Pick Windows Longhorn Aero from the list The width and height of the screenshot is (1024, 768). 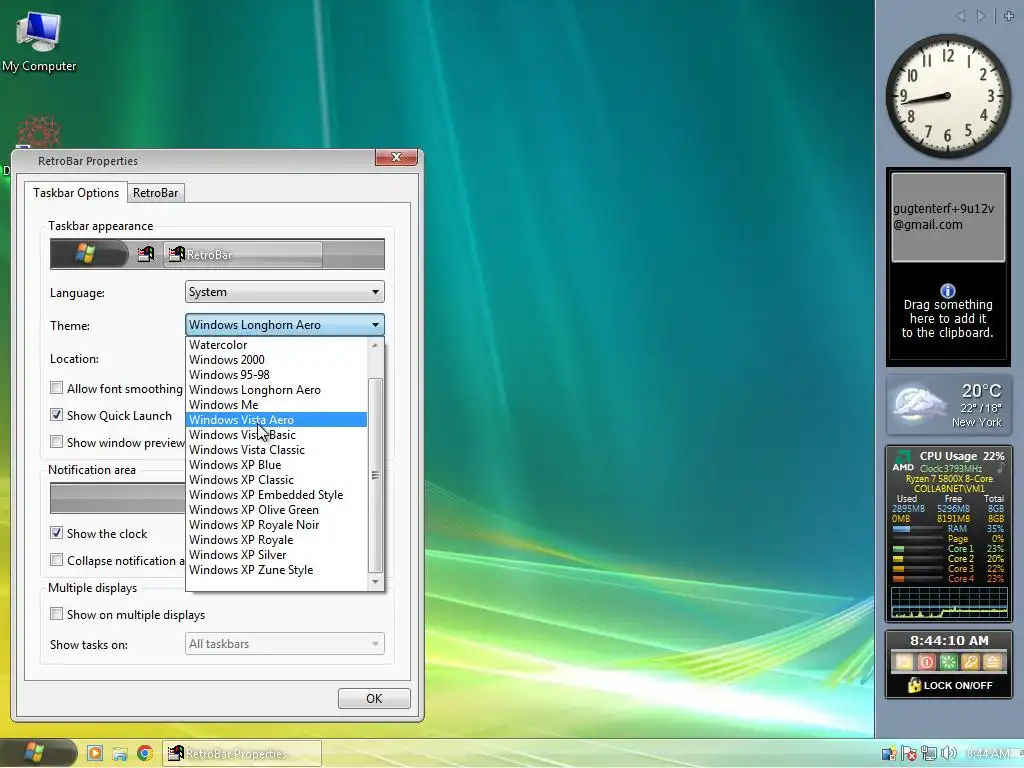coord(277,390)
